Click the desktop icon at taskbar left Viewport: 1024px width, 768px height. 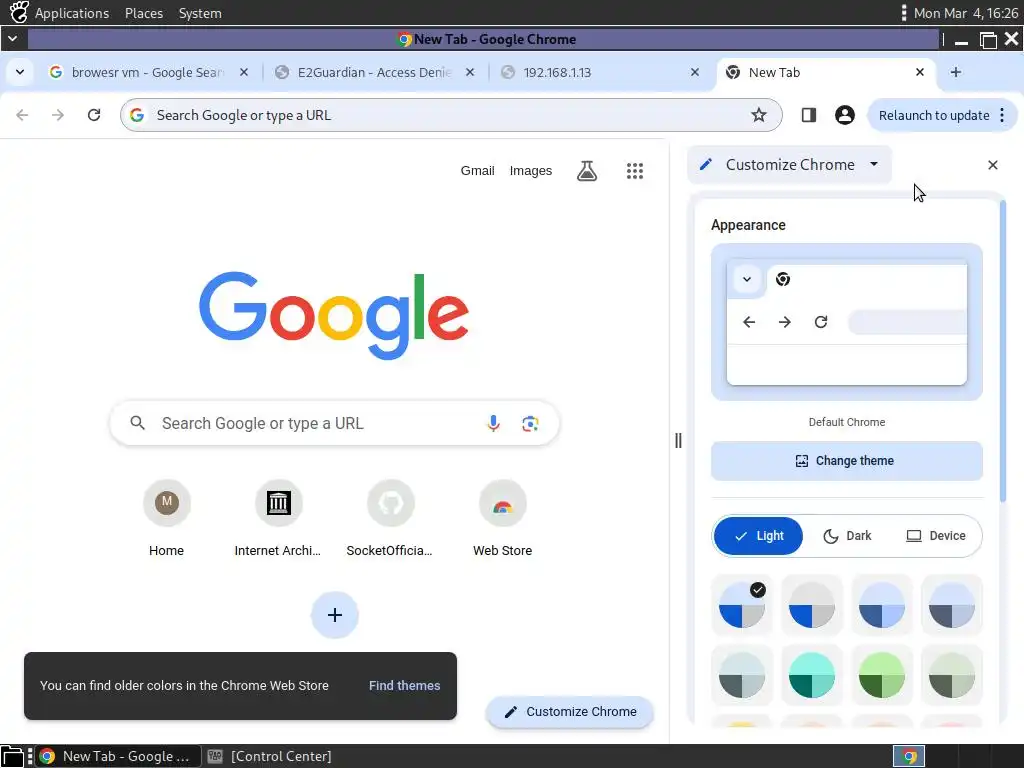coord(12,756)
